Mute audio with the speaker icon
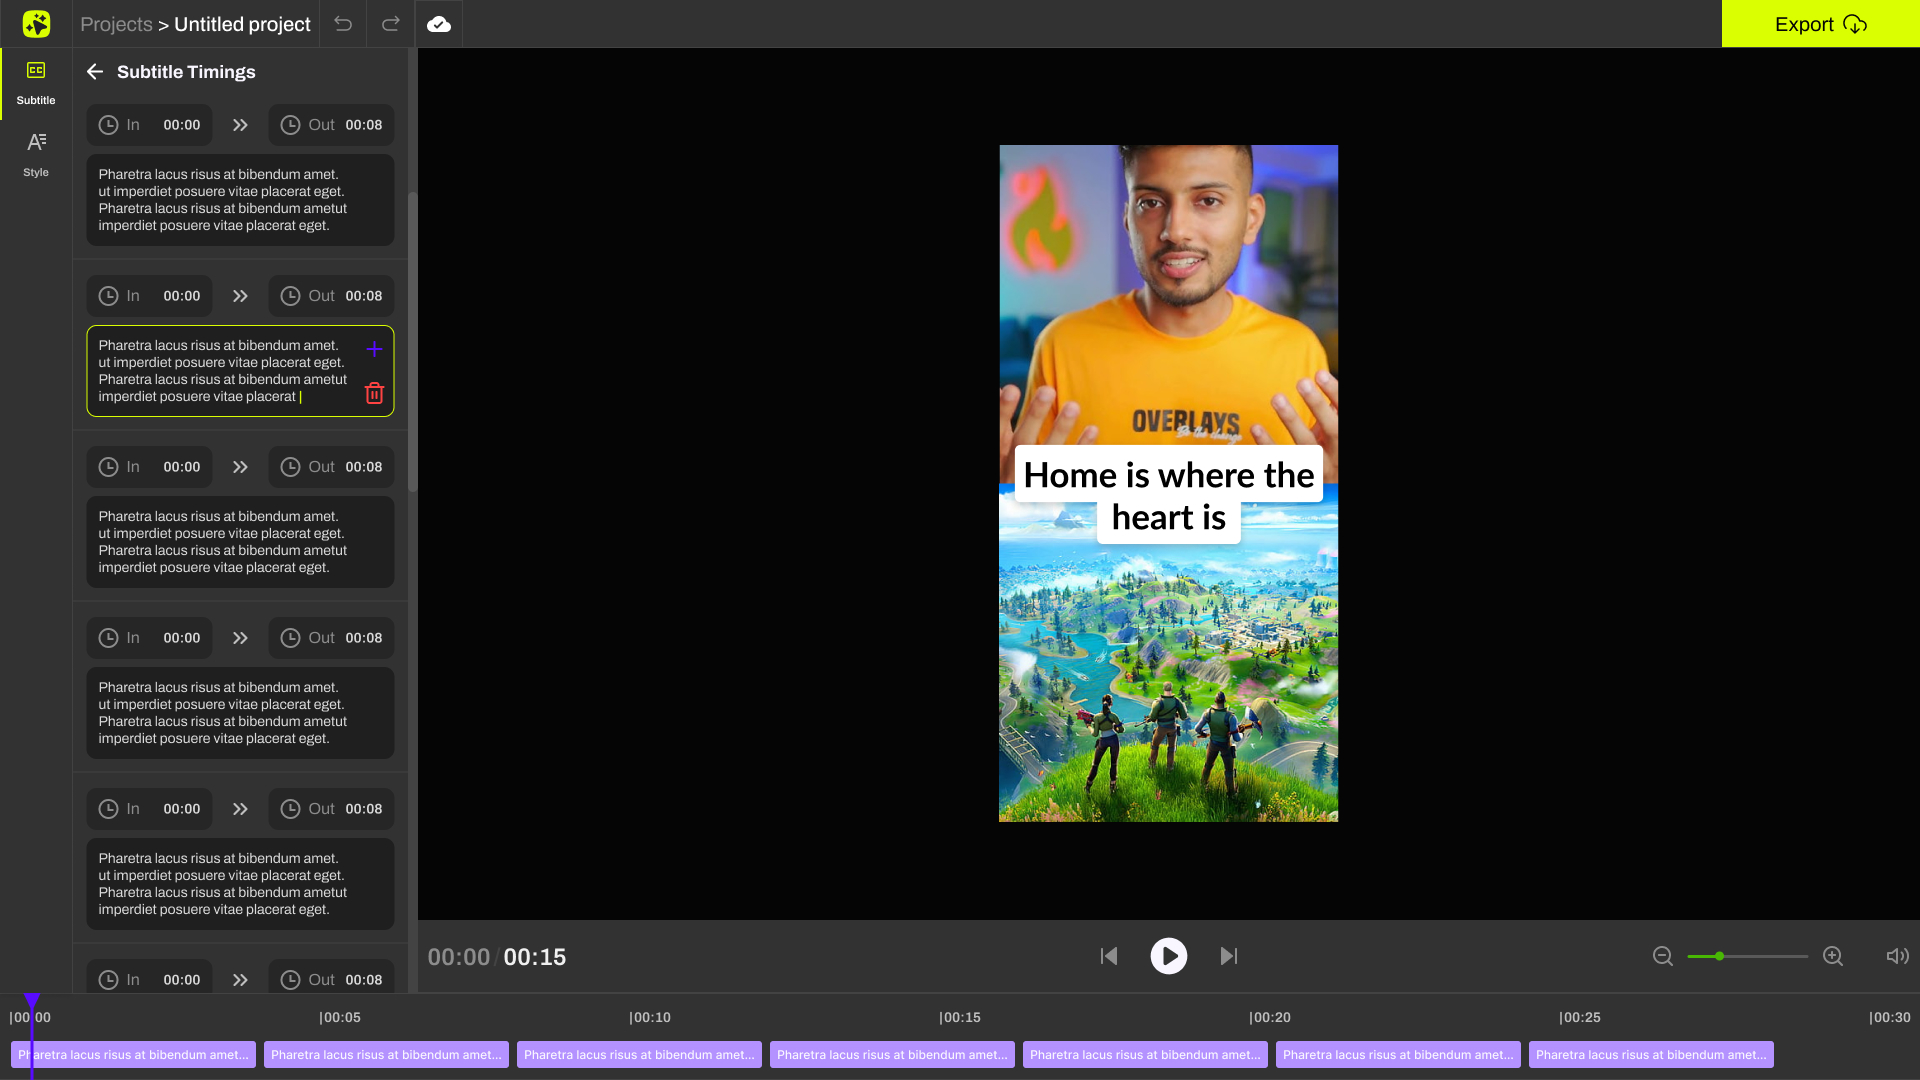This screenshot has height=1080, width=1920. (1897, 956)
